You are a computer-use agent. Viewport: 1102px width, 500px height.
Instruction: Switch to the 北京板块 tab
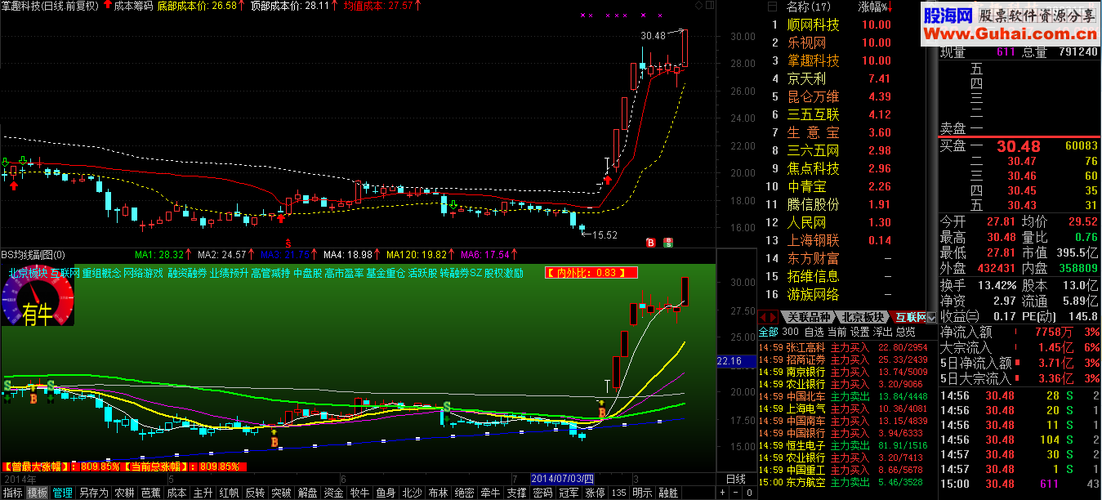click(x=863, y=317)
